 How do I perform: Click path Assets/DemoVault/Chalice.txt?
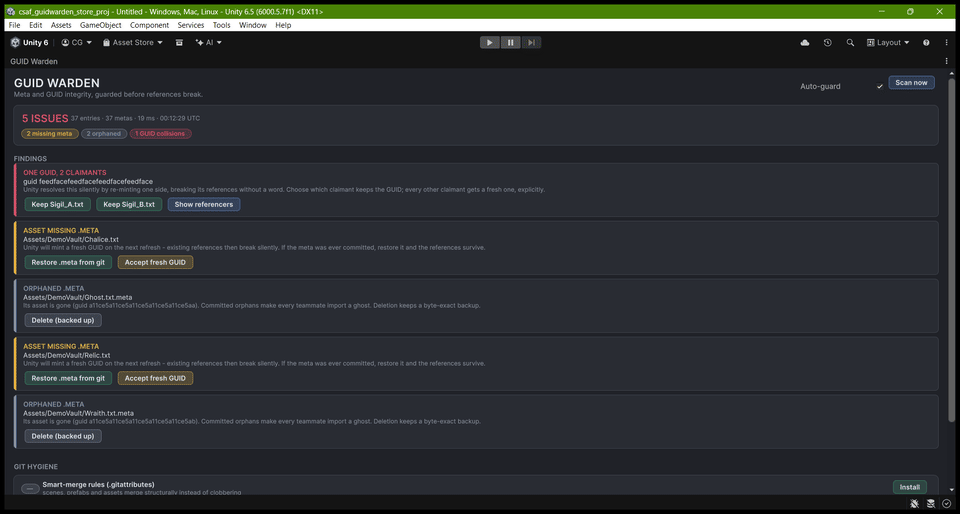[71, 239]
